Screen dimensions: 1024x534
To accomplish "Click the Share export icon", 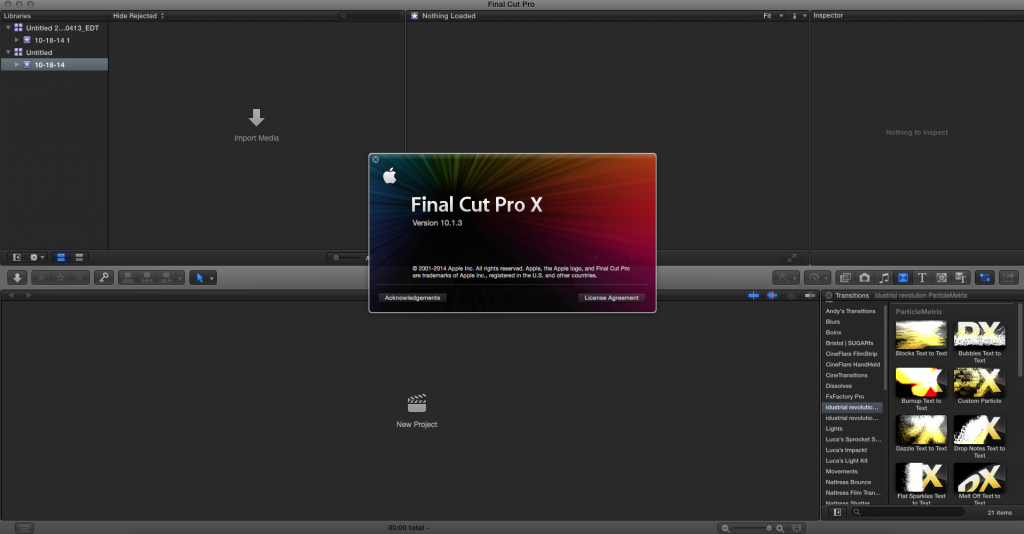I will [x=1009, y=277].
